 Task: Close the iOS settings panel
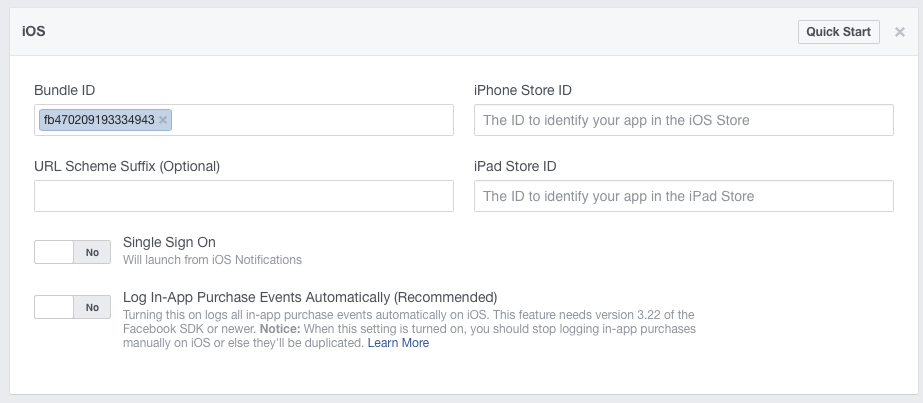900,32
